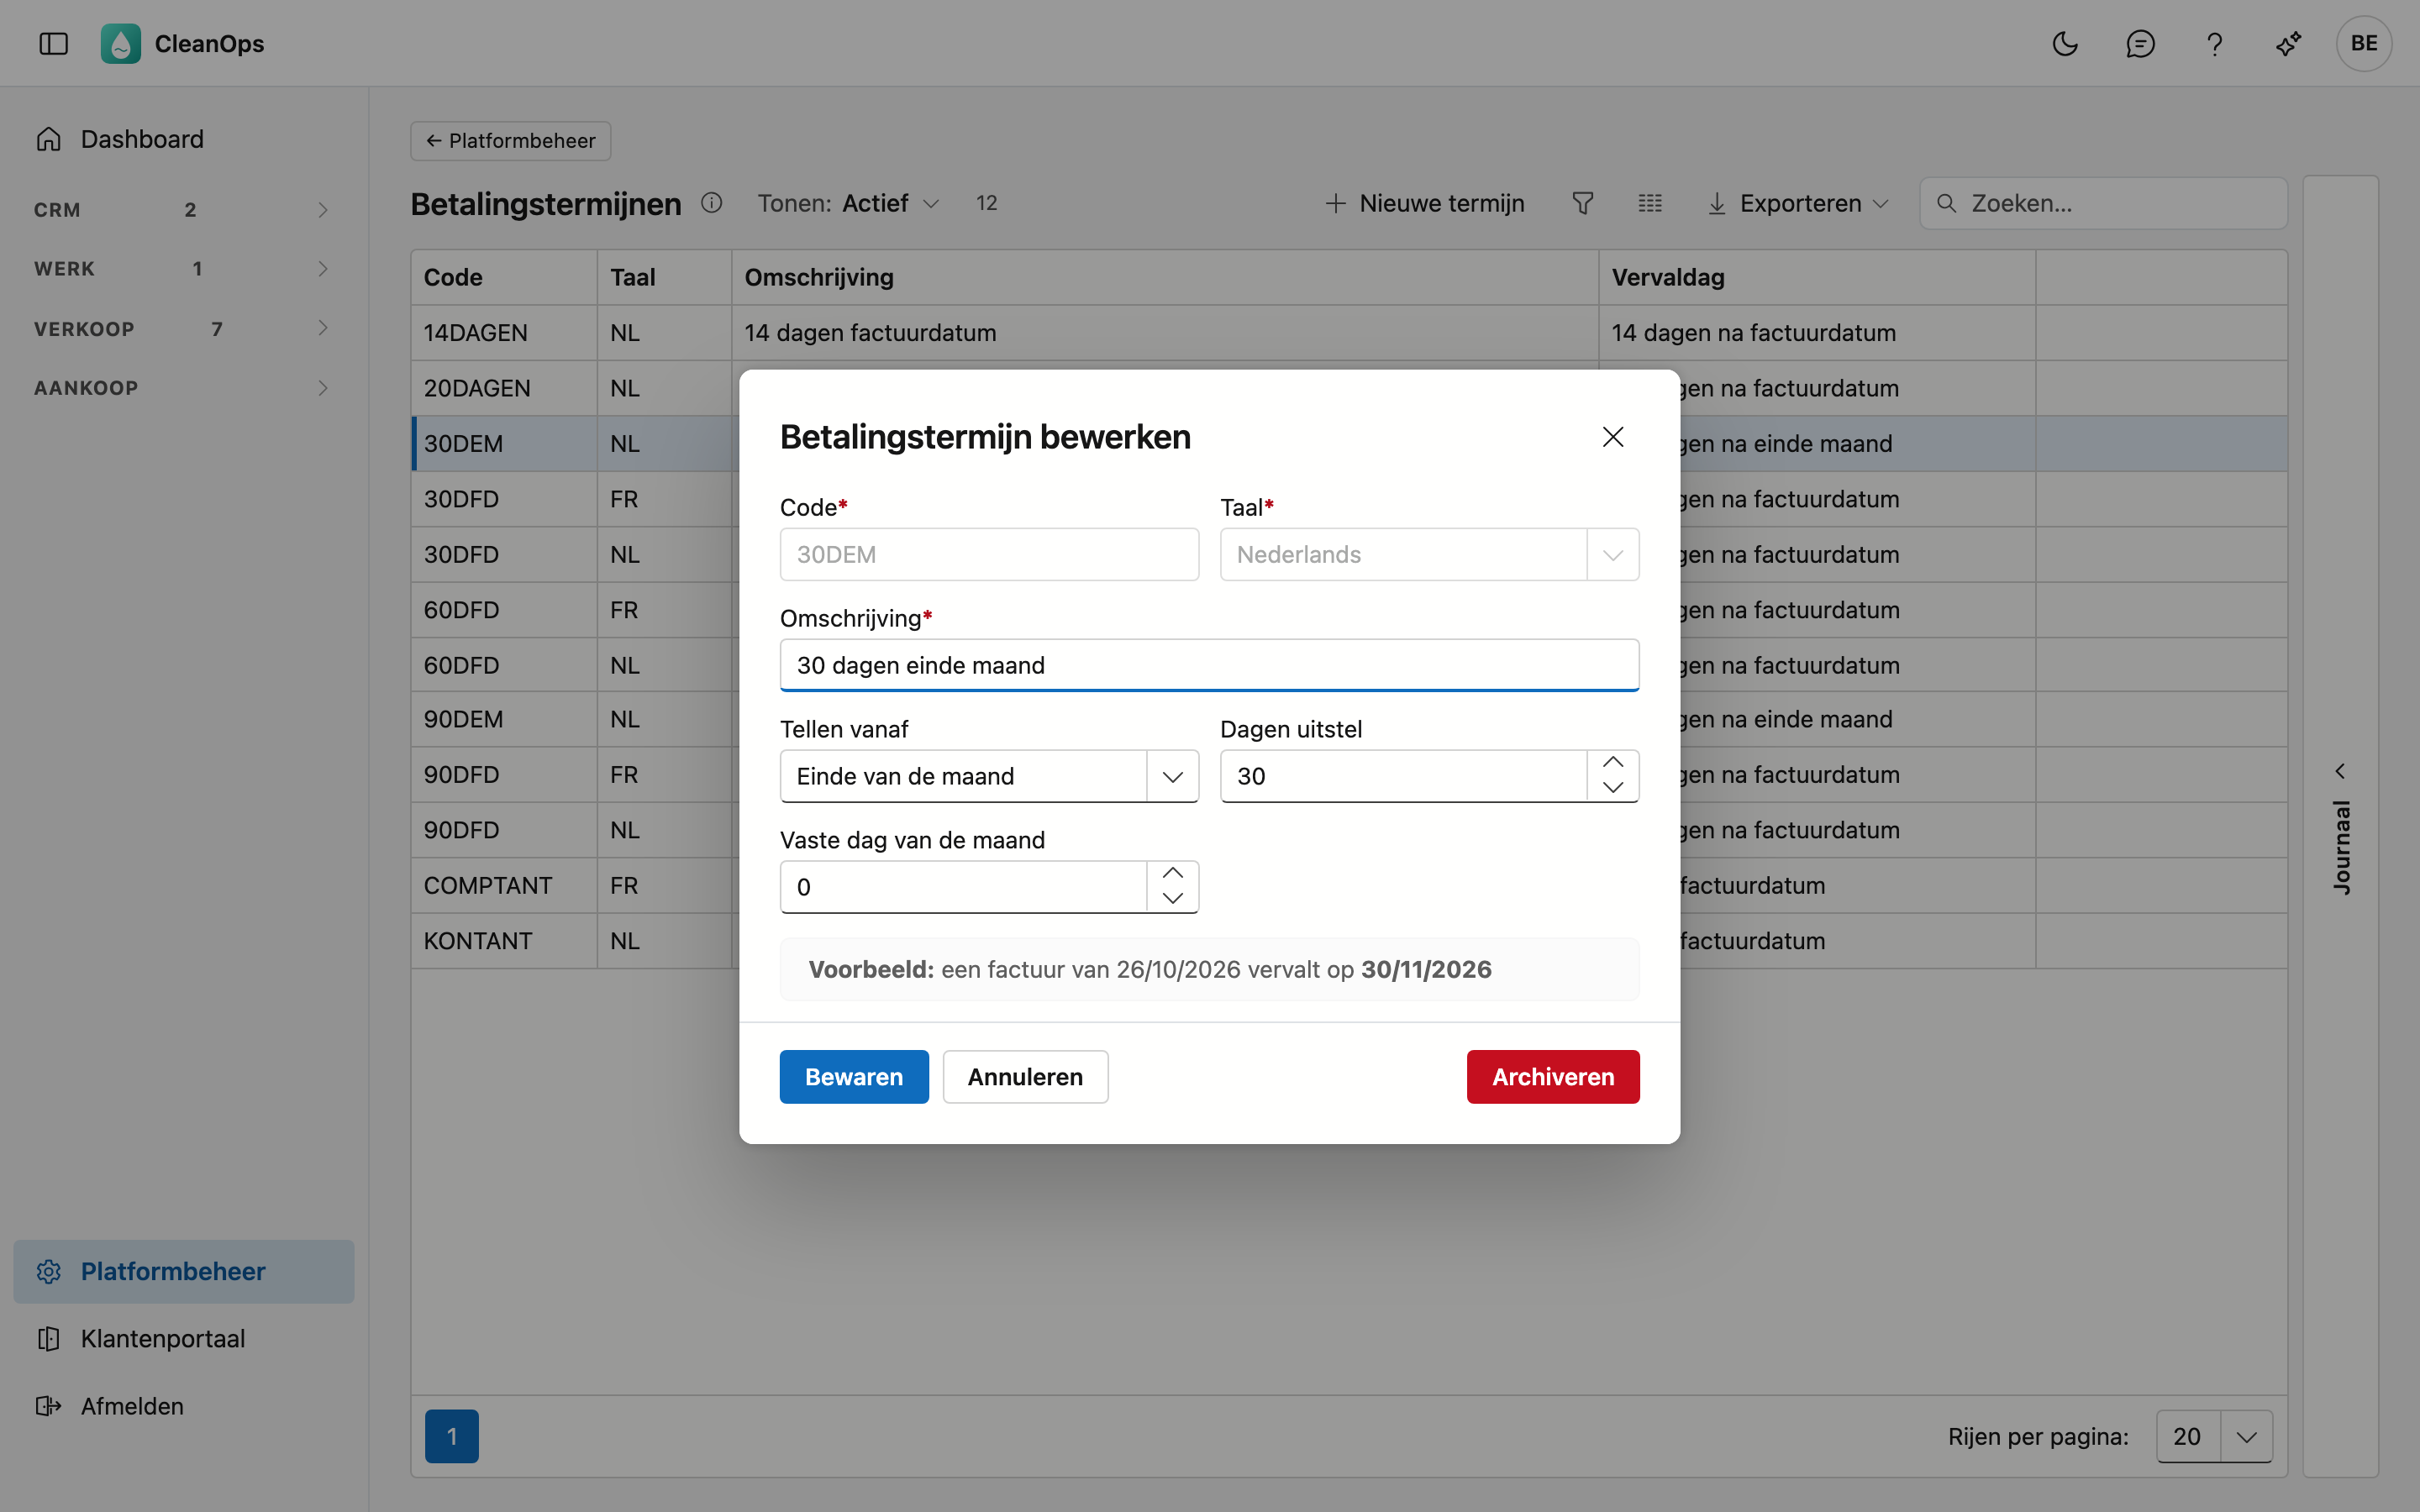Image resolution: width=2420 pixels, height=1512 pixels.
Task: Click the Annuleren button
Action: pyautogui.click(x=1025, y=1077)
